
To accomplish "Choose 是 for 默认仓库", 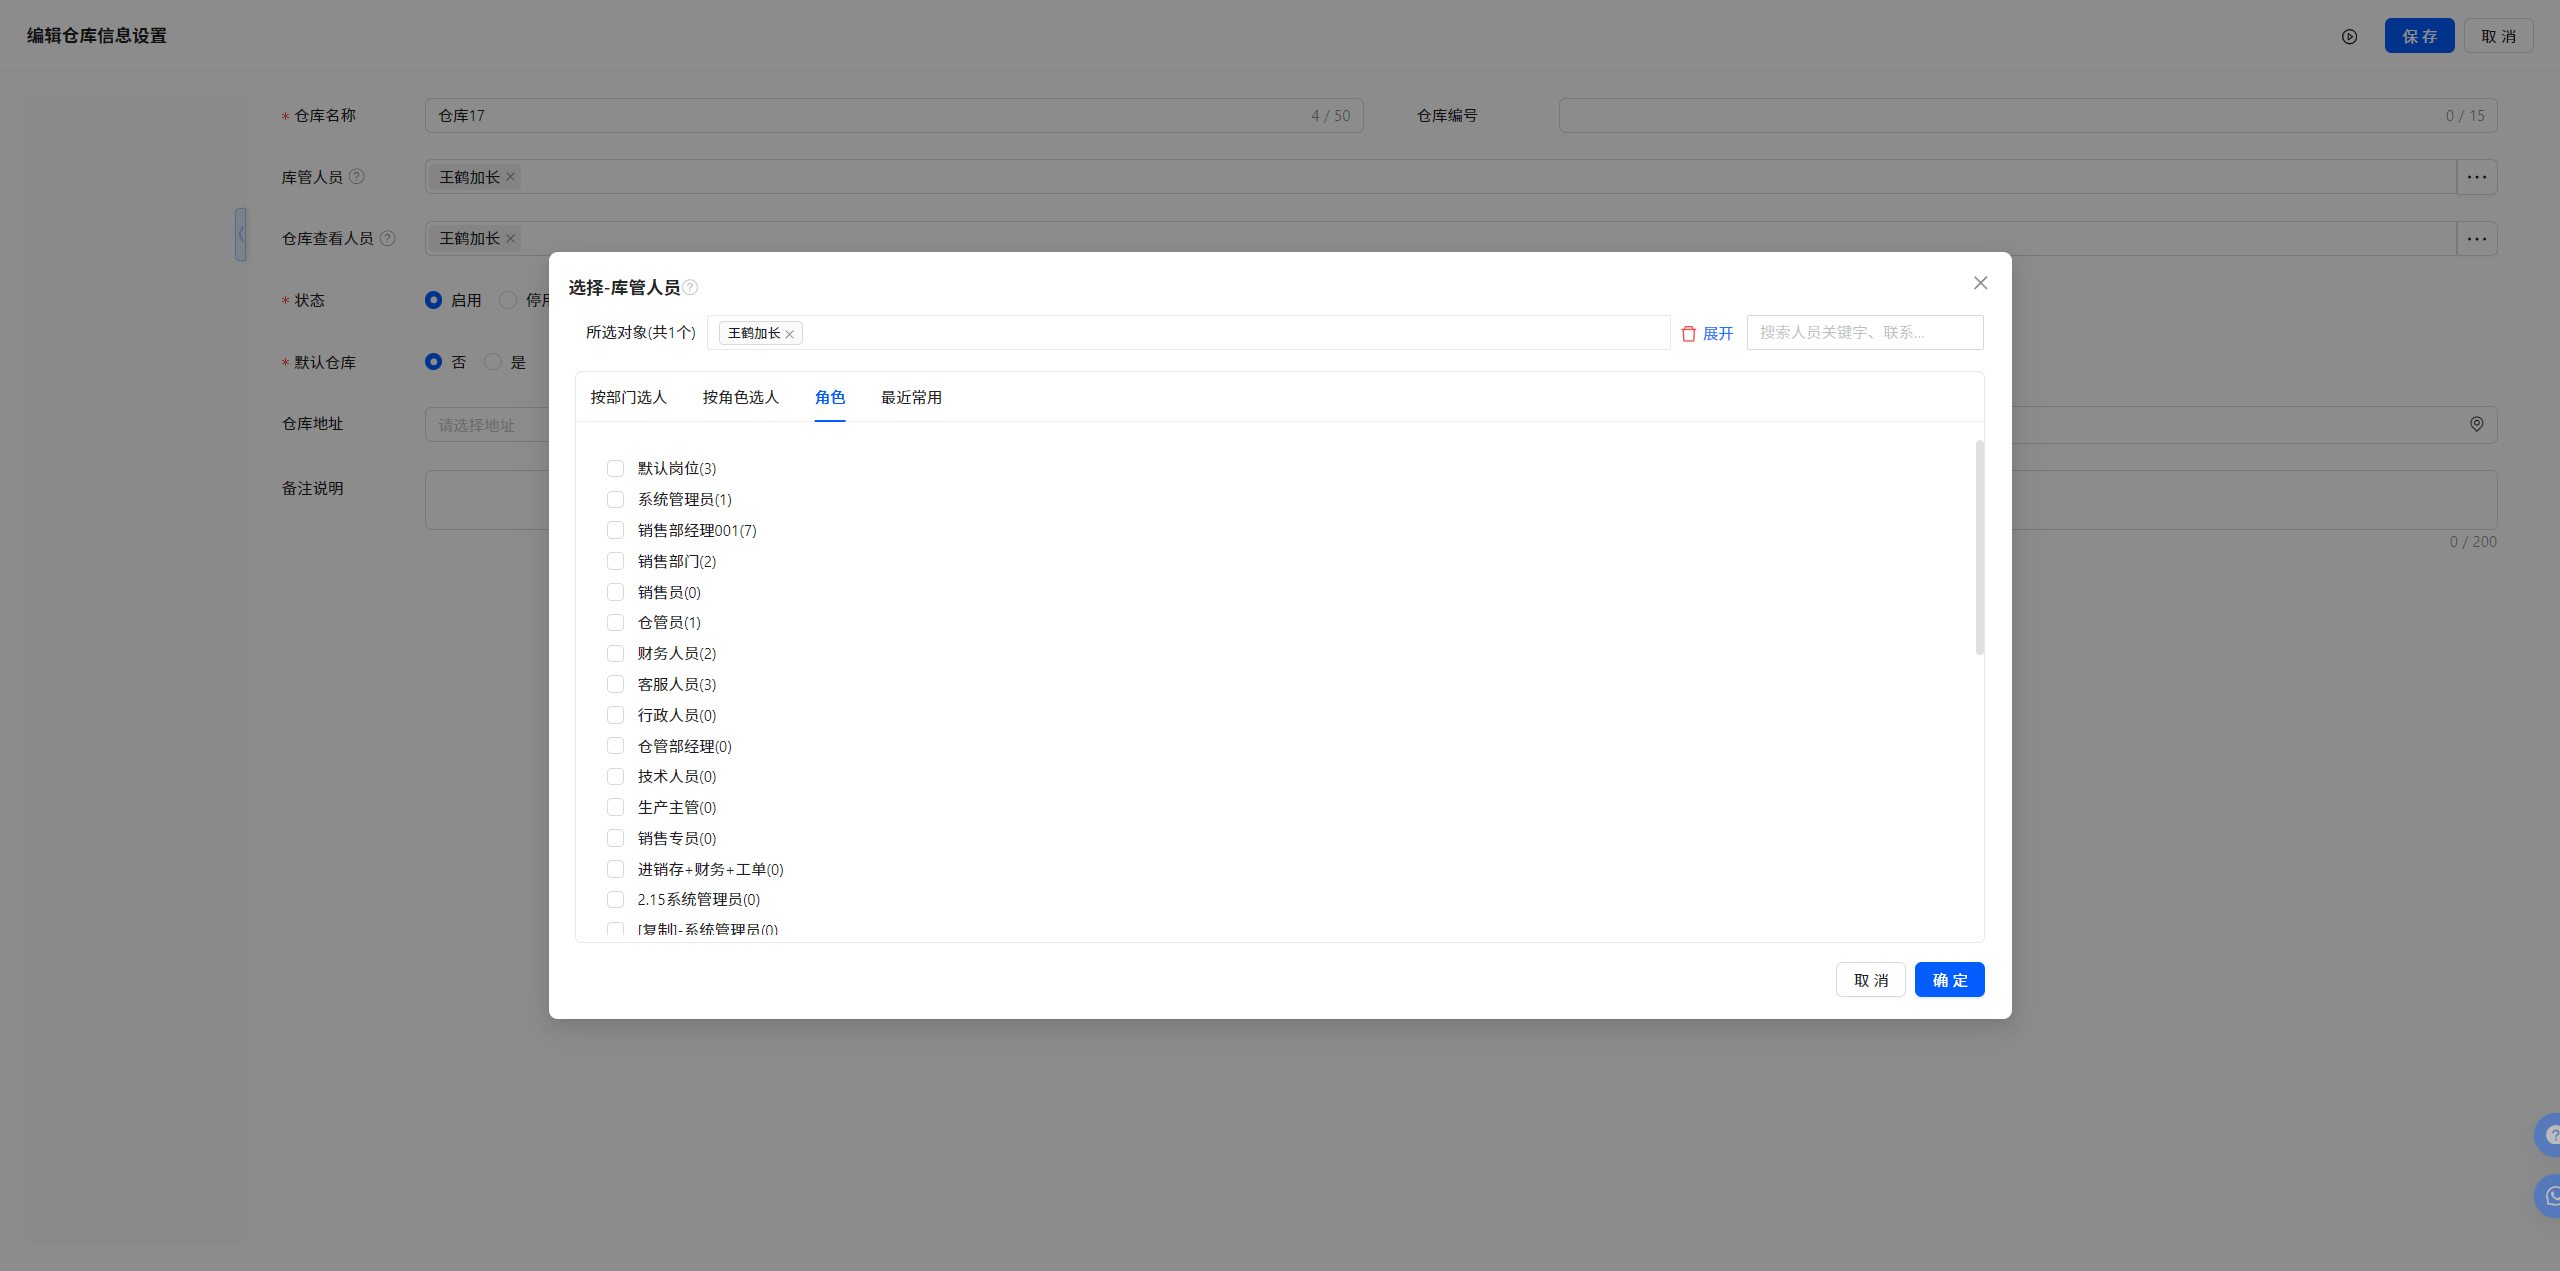I will (x=493, y=362).
